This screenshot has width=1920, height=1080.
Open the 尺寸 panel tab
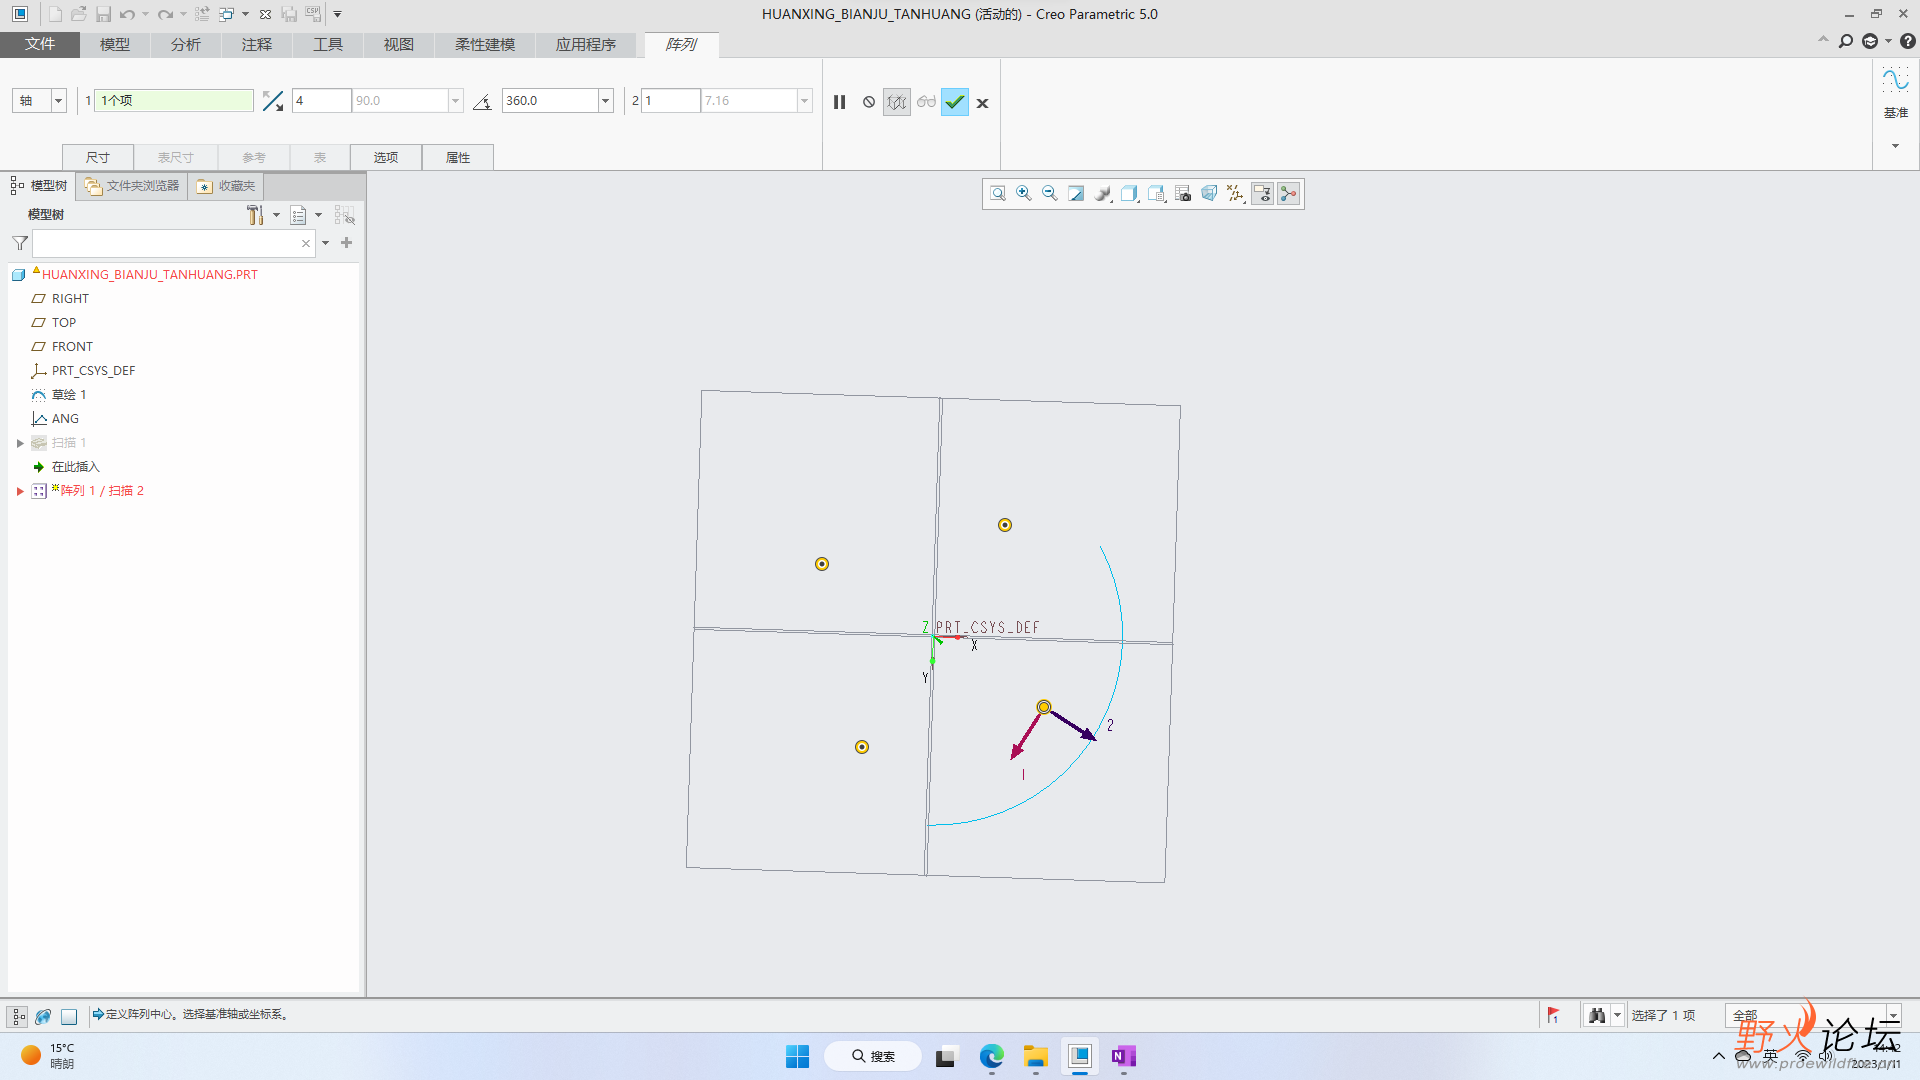tap(98, 158)
